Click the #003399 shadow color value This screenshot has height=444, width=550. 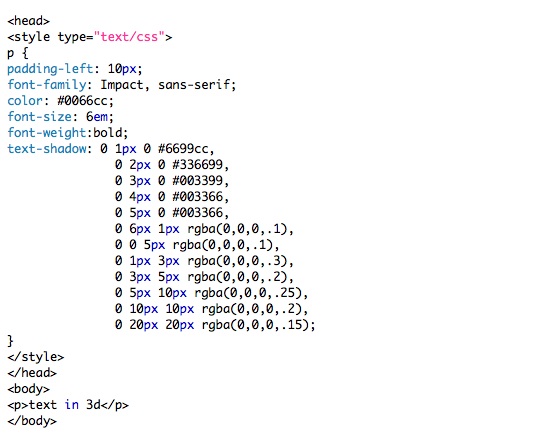197,181
